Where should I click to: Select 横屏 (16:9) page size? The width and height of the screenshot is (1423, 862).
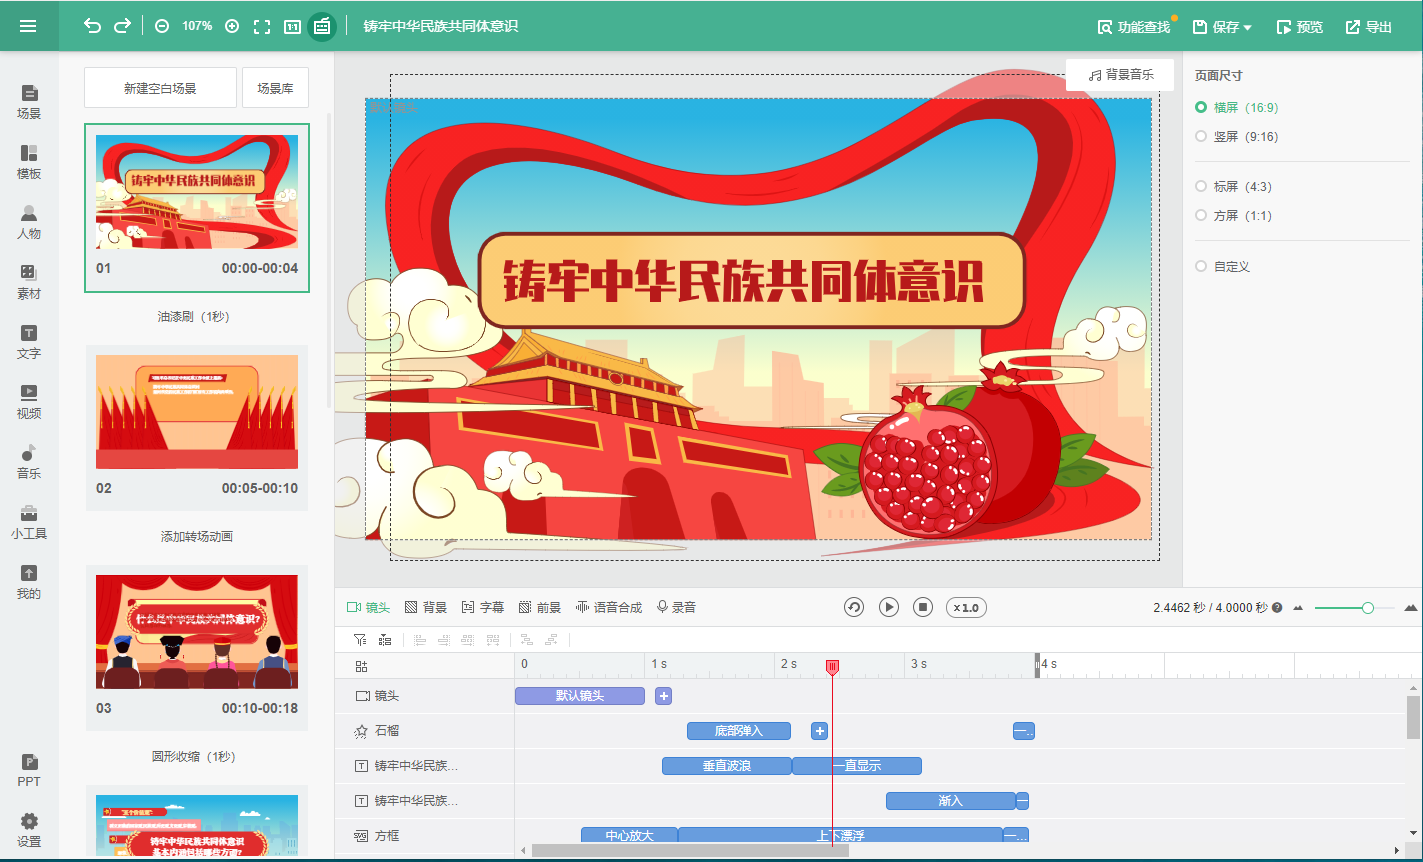point(1236,107)
